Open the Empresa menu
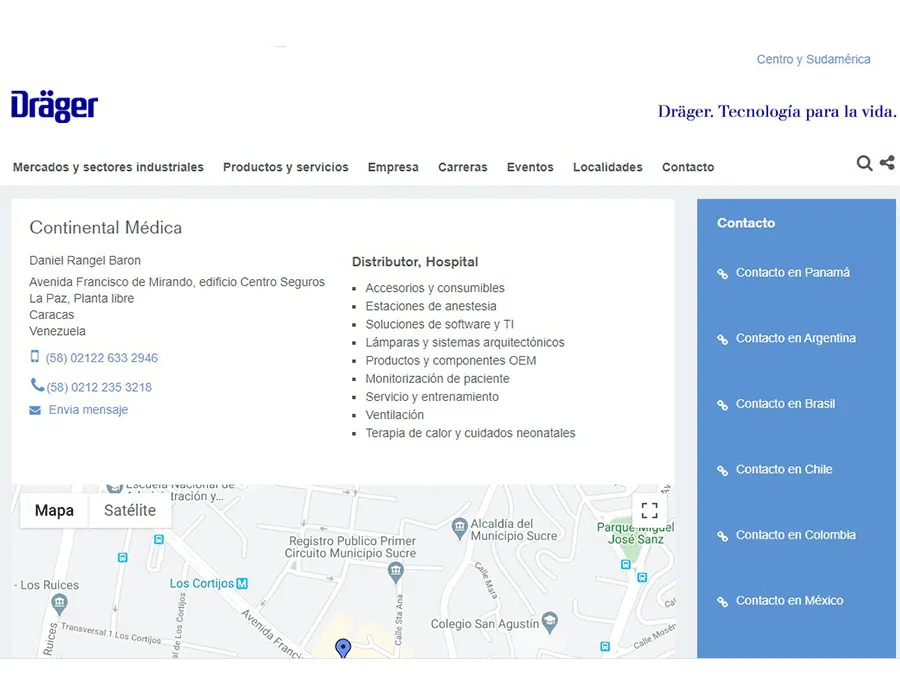Screen dimensions: 900x700 click(x=393, y=167)
